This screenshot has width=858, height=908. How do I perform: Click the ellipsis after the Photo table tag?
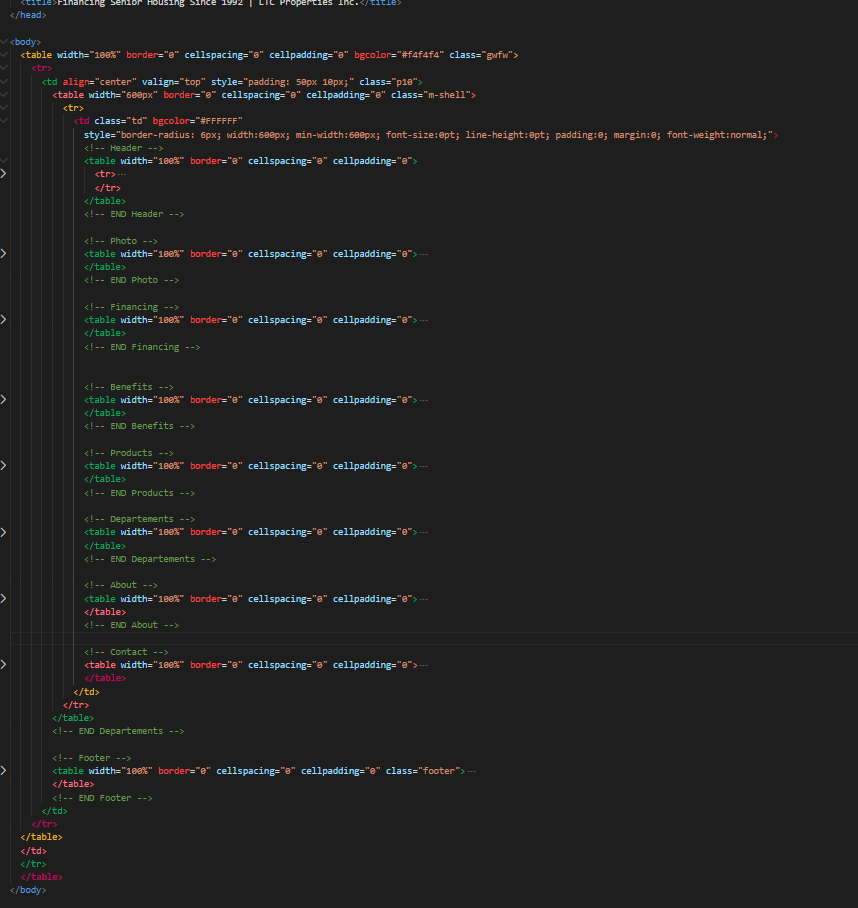tap(424, 254)
